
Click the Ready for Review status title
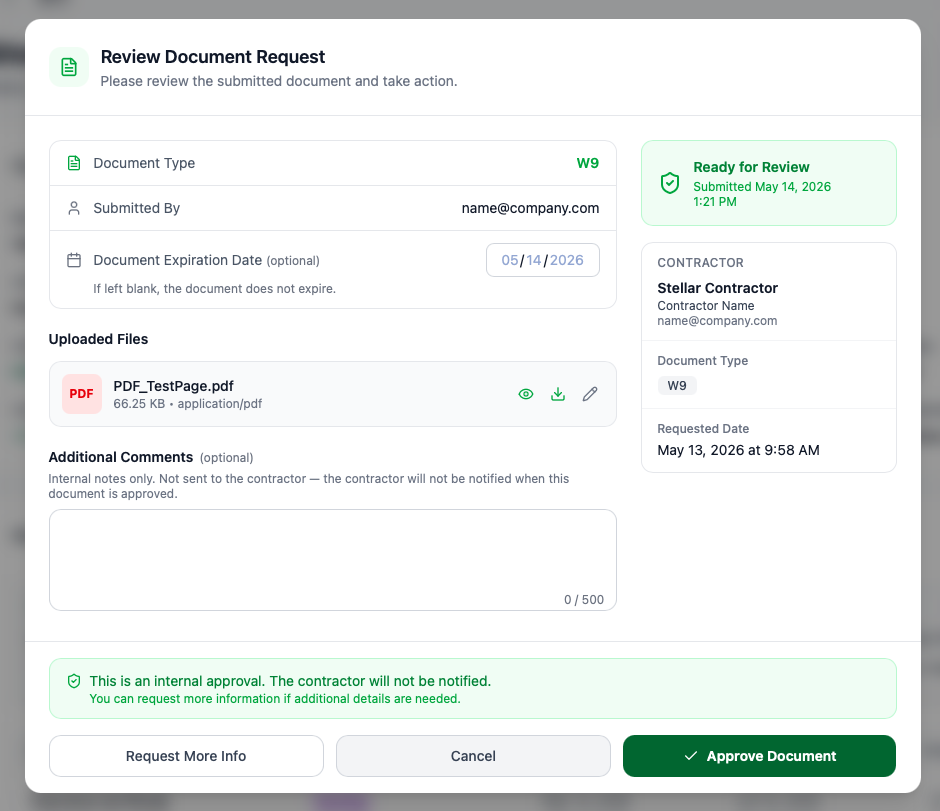tap(751, 167)
